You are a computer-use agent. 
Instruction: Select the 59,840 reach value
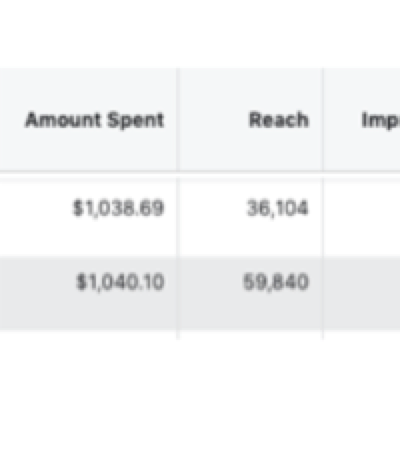tap(276, 282)
